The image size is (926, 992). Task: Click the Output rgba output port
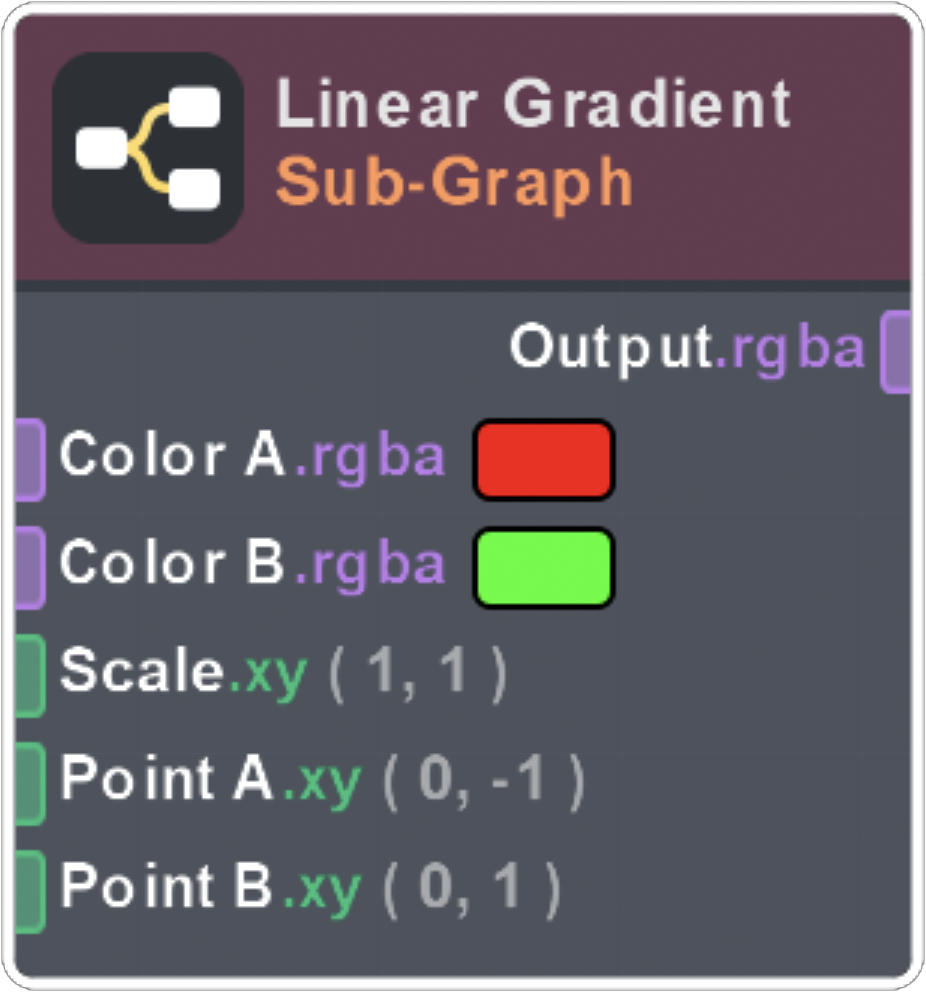[897, 351]
